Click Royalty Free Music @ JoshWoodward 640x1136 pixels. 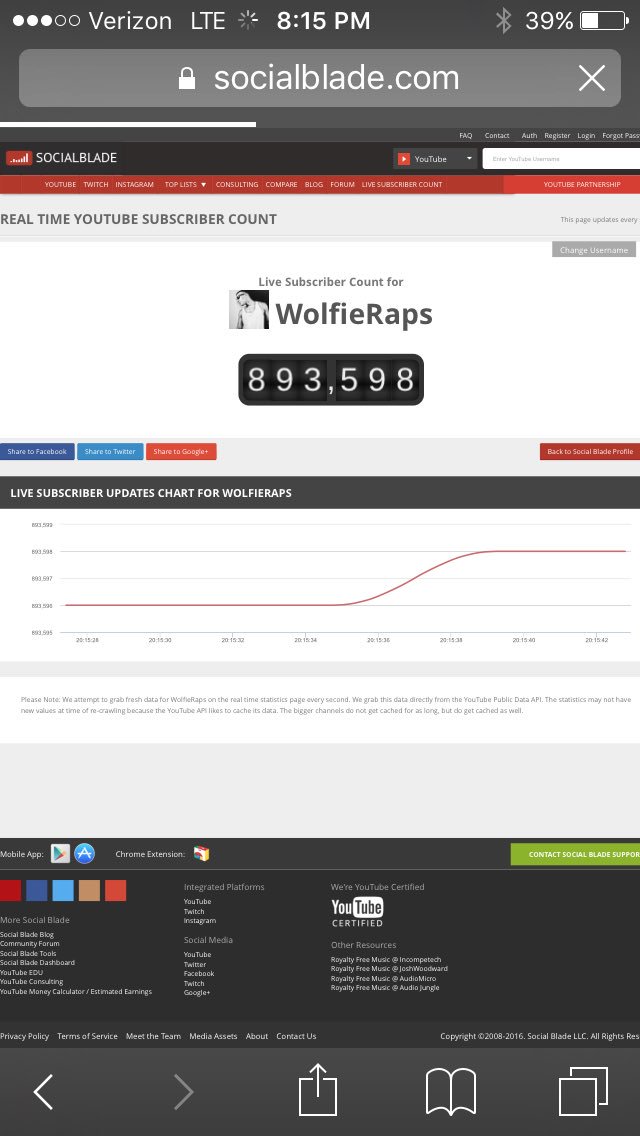point(389,969)
